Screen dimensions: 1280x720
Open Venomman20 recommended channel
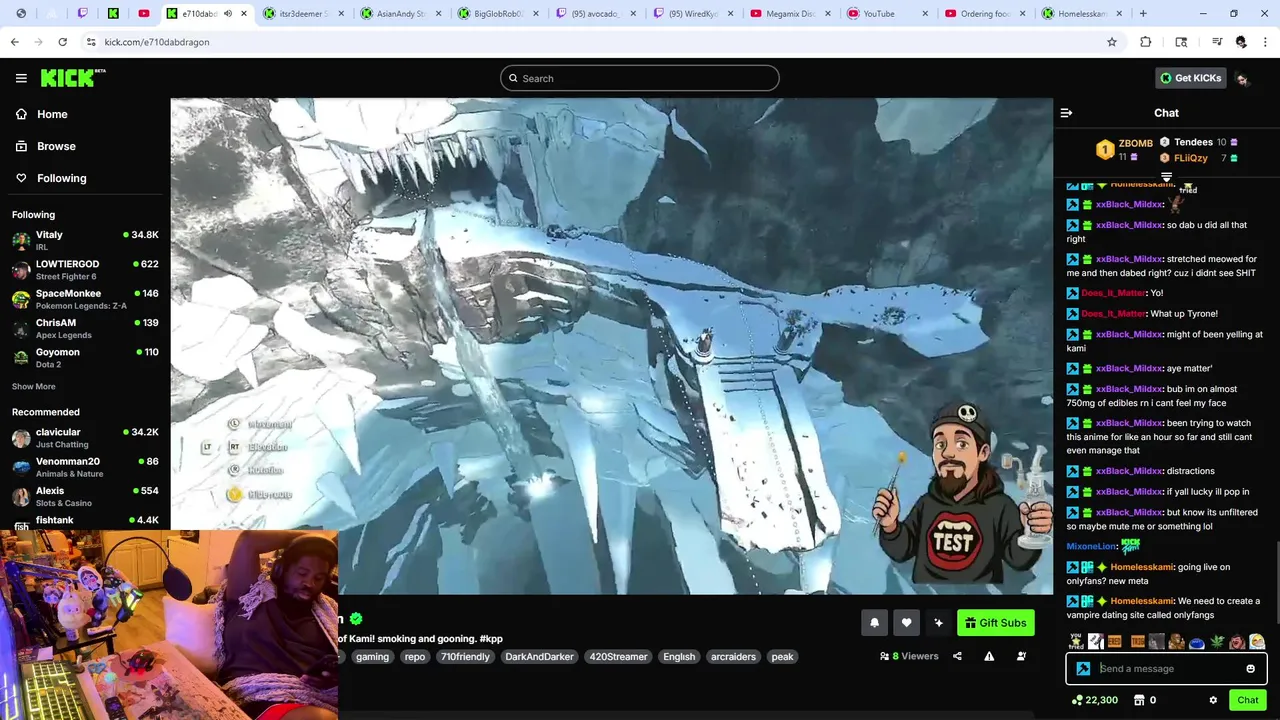tap(85, 467)
